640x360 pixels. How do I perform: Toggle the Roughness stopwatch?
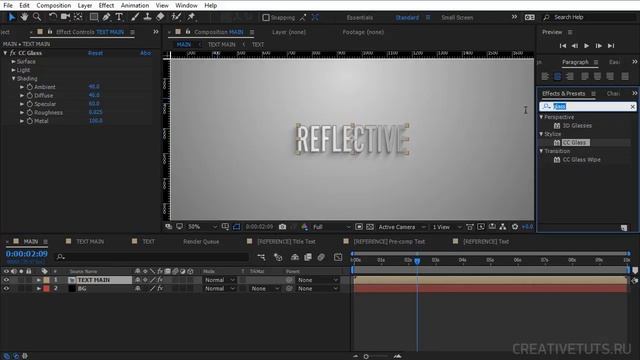pyautogui.click(x=30, y=113)
